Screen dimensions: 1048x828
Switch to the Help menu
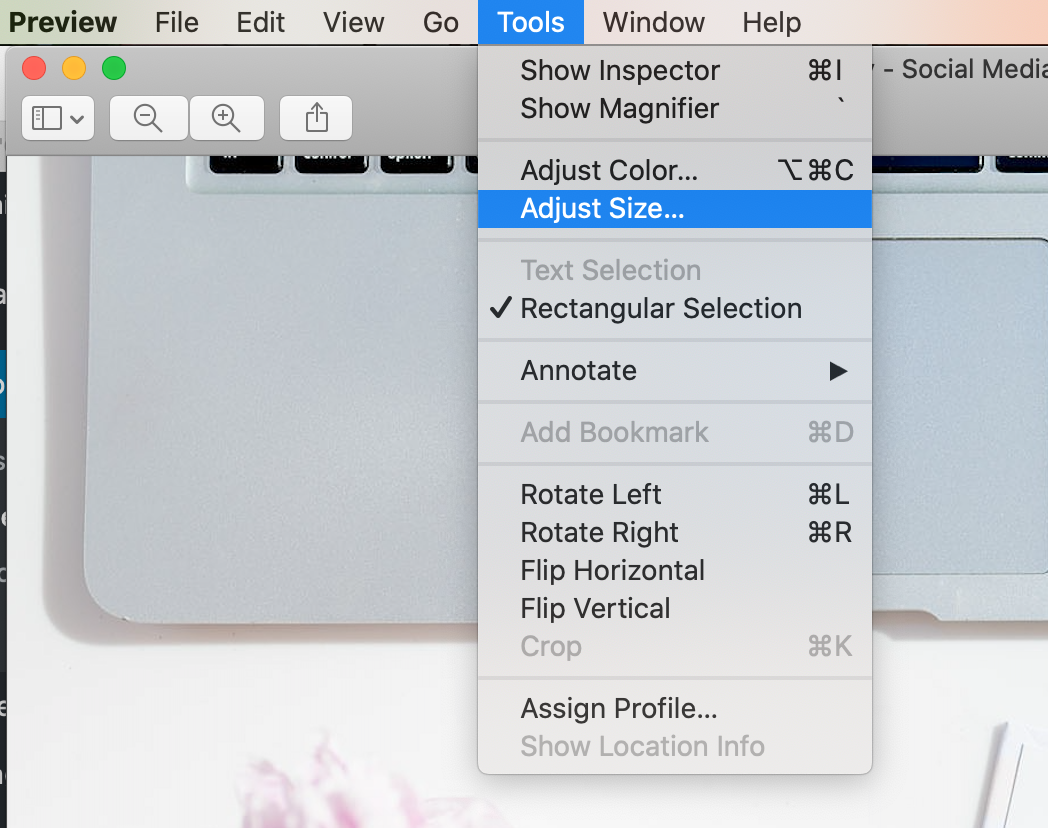tap(771, 22)
